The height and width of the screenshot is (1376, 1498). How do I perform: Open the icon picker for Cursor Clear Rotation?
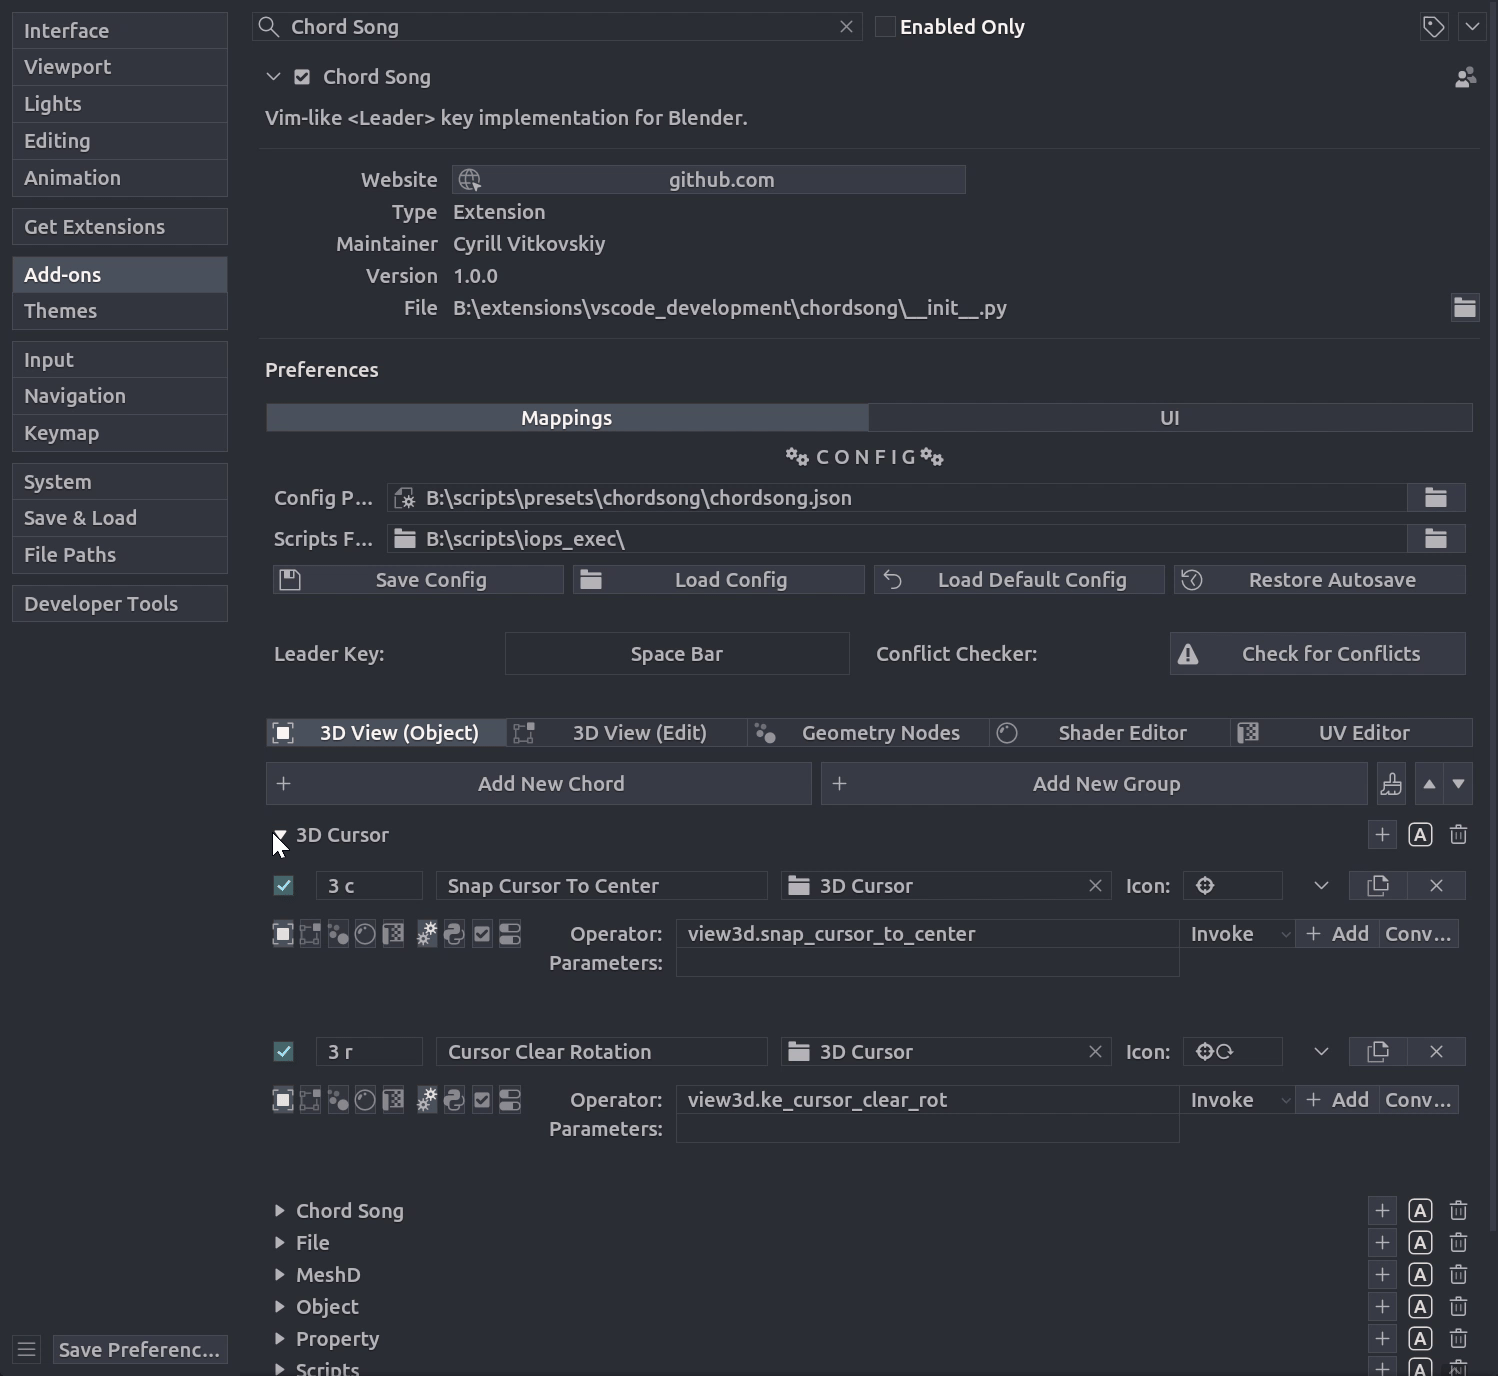click(1232, 1051)
